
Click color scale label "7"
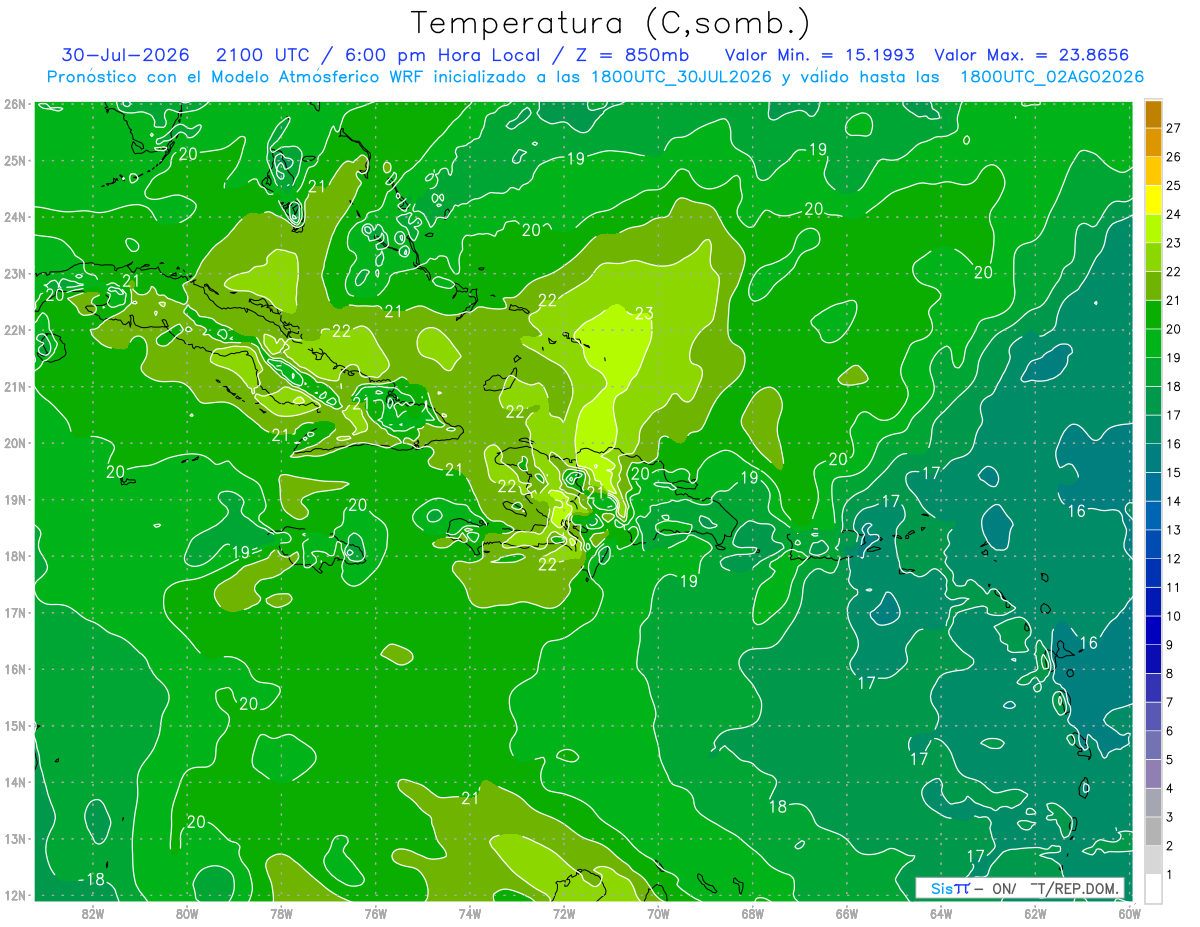point(1170,702)
